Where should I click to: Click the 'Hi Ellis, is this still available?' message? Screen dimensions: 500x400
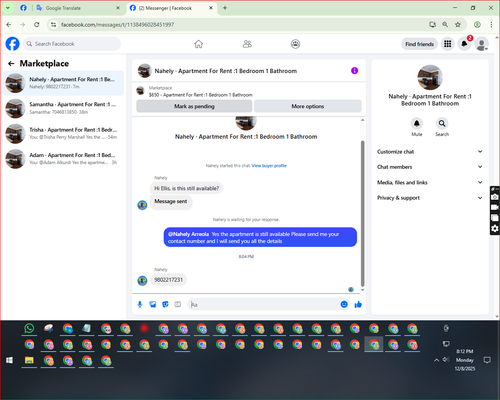(x=186, y=188)
